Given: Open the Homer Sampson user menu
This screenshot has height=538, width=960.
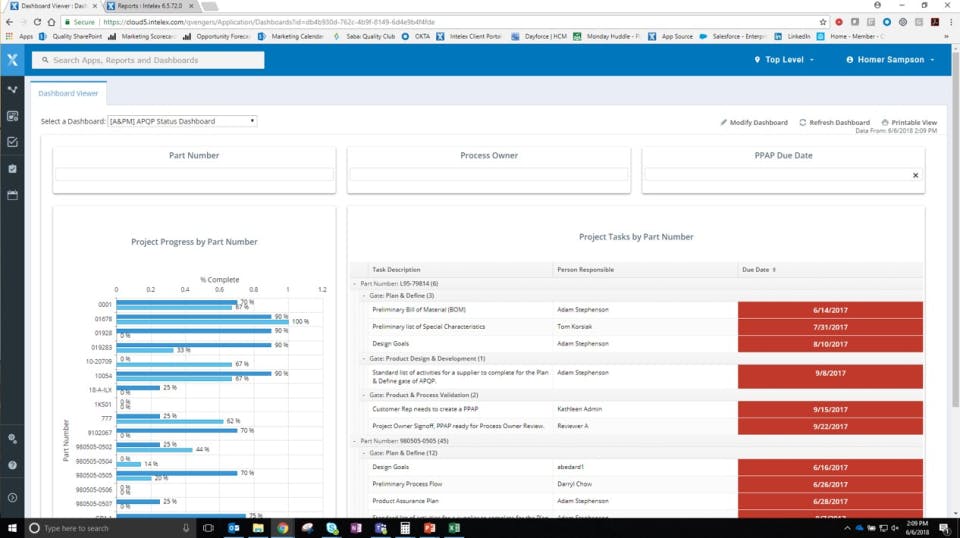Looking at the screenshot, I should (890, 60).
